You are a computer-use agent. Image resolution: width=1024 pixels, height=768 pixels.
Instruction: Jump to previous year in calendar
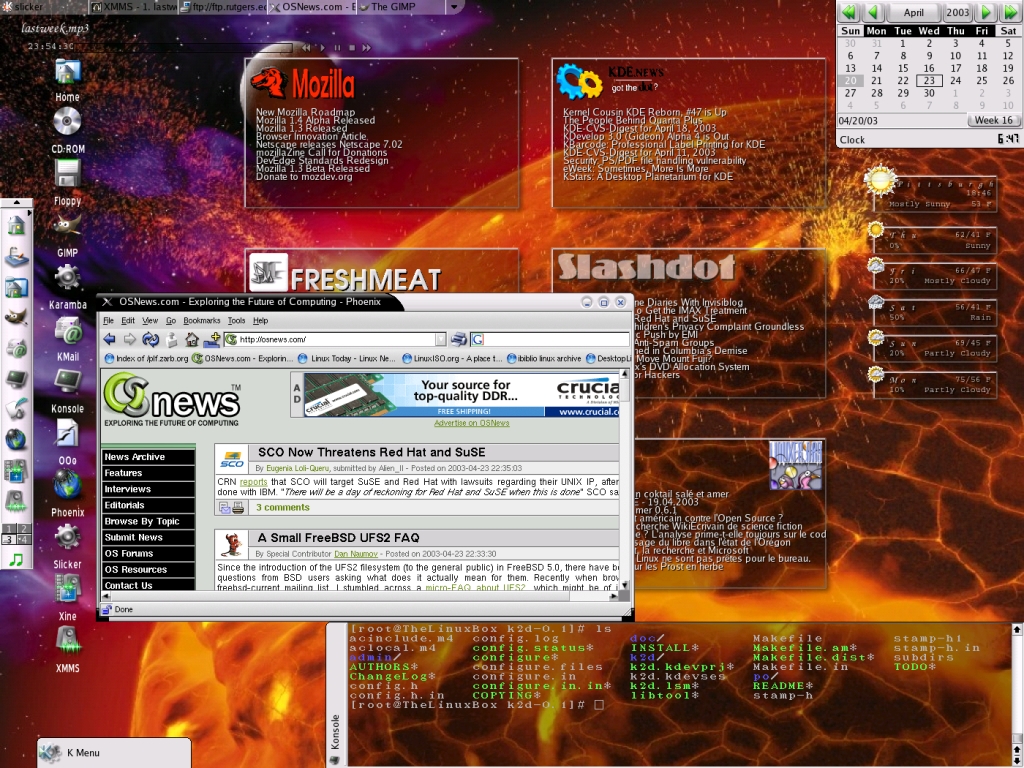coord(849,12)
